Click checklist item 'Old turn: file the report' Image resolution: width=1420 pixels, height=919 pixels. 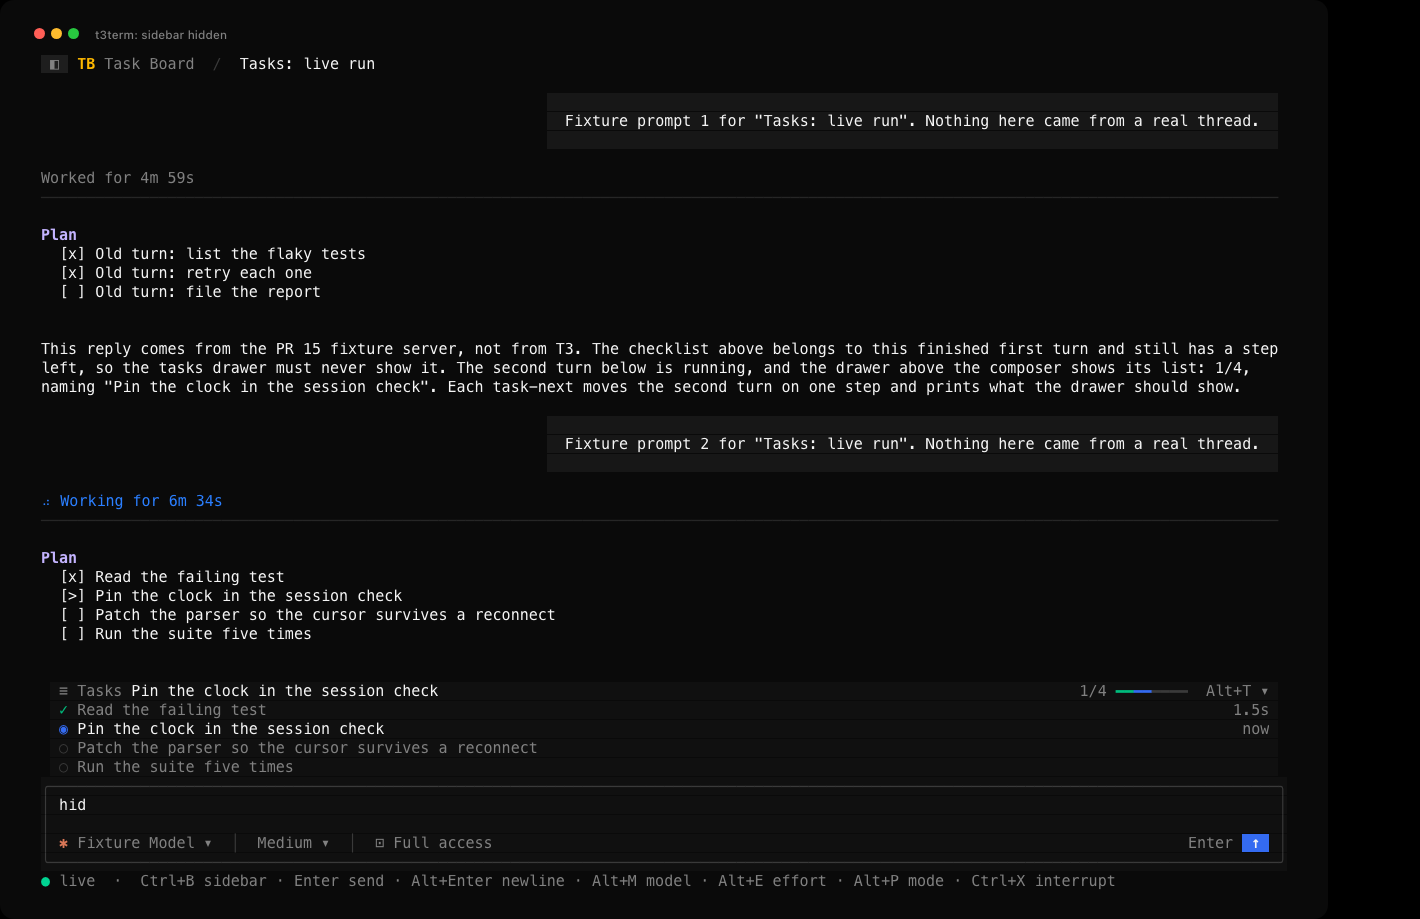pos(190,292)
